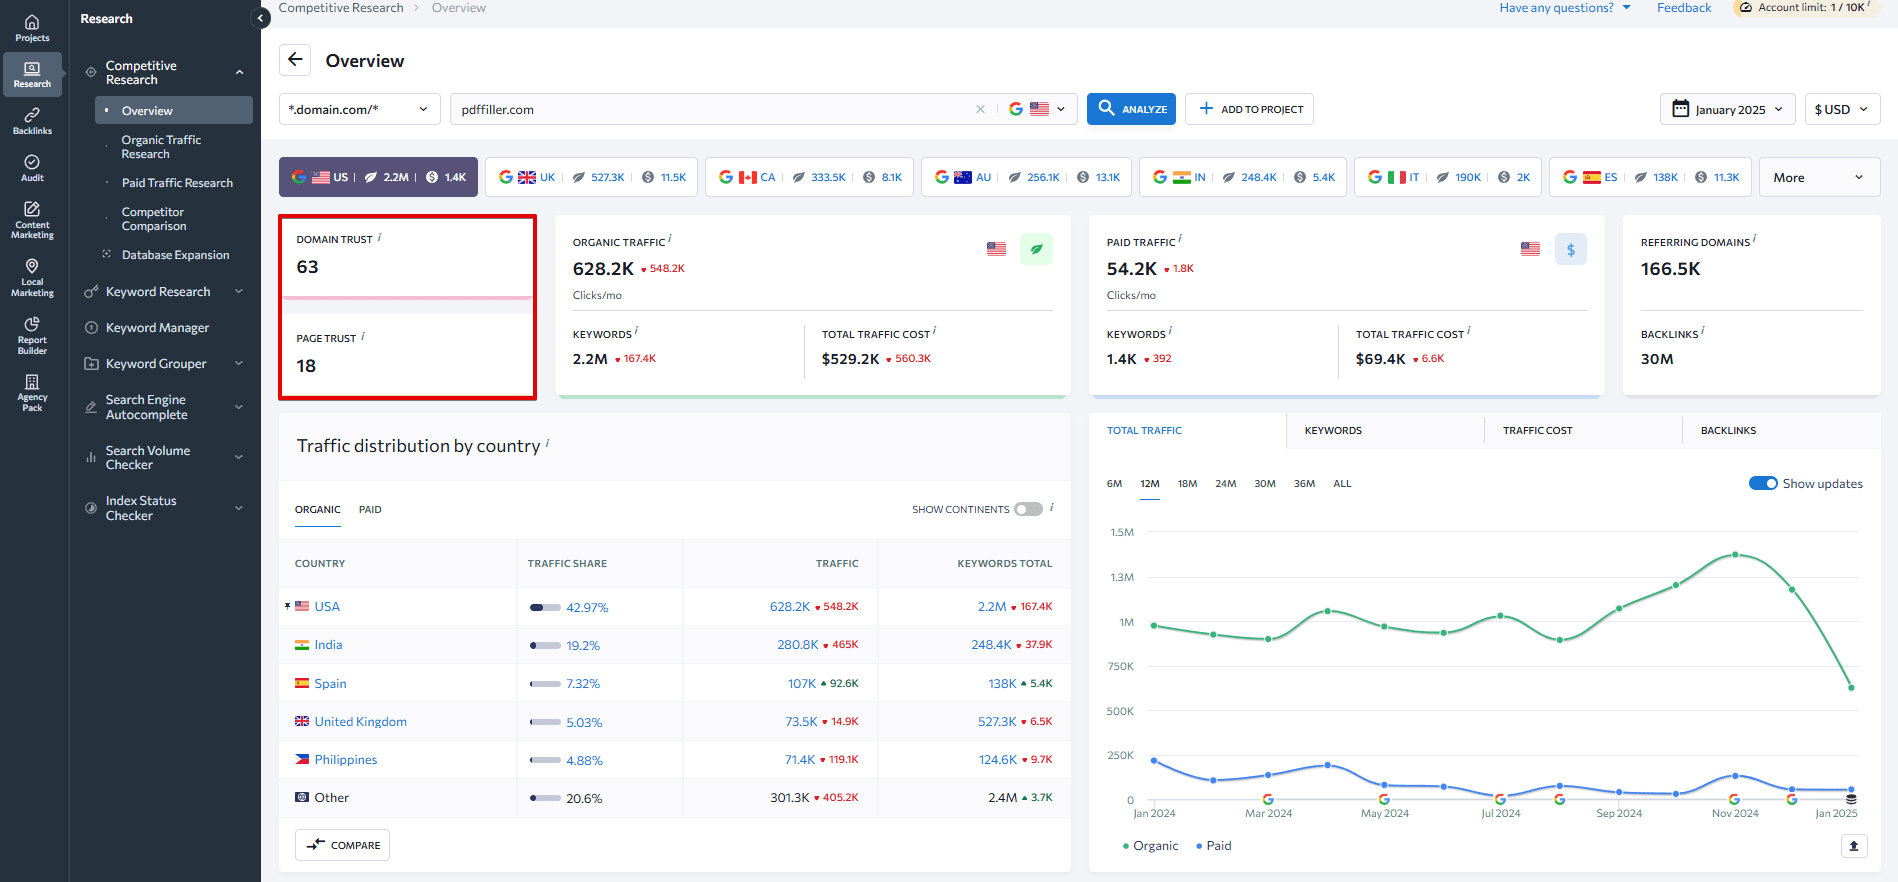Click the organic traffic leaf icon
The width and height of the screenshot is (1898, 882).
1036,249
